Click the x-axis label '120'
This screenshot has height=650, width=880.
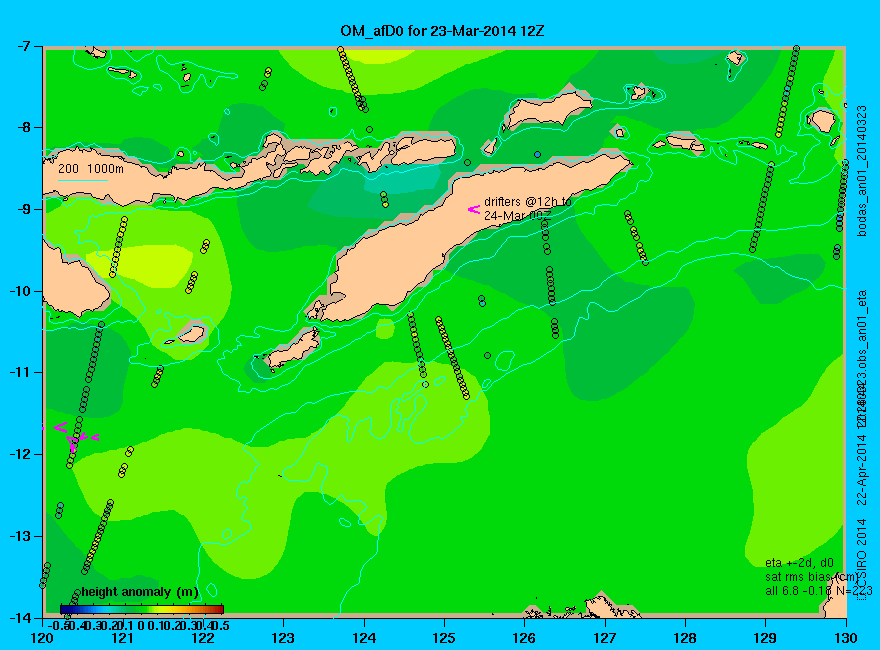pos(42,638)
